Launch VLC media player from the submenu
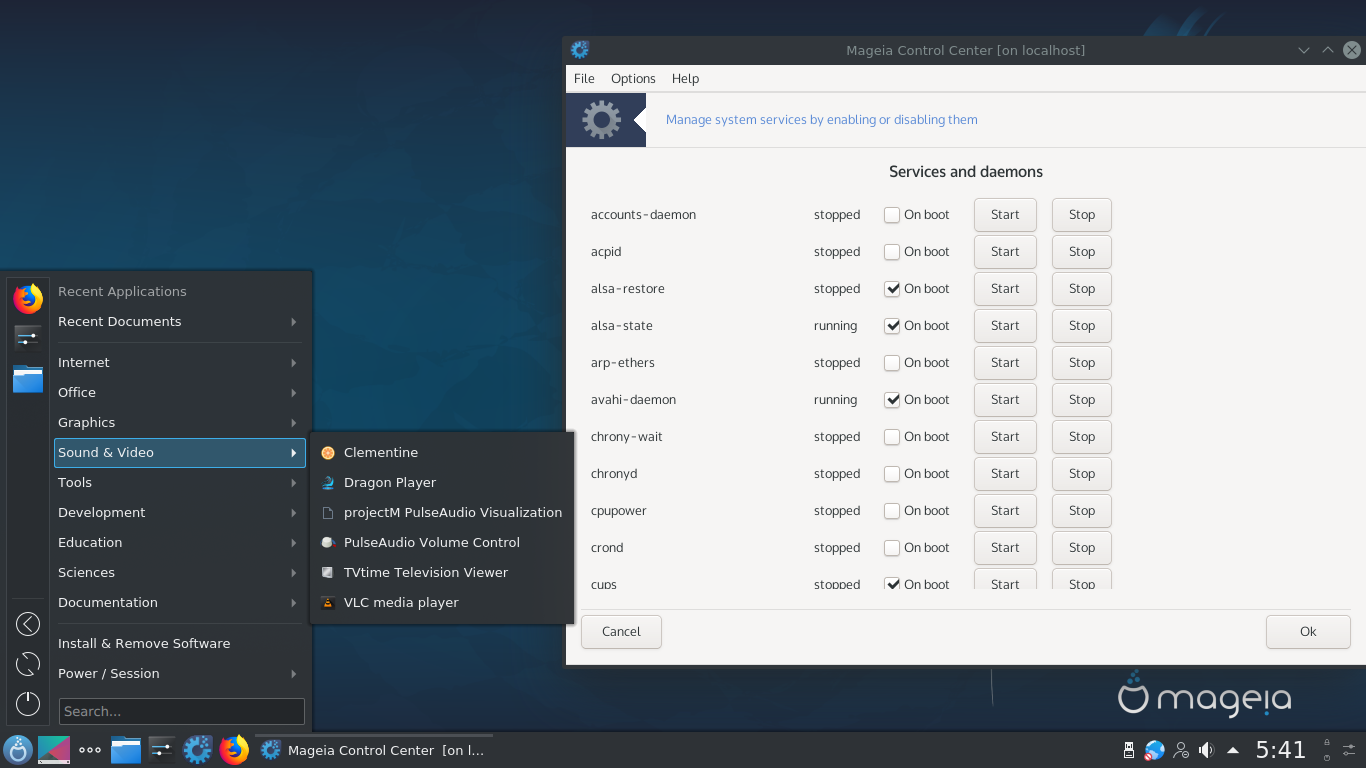Viewport: 1366px width, 768px height. point(400,603)
